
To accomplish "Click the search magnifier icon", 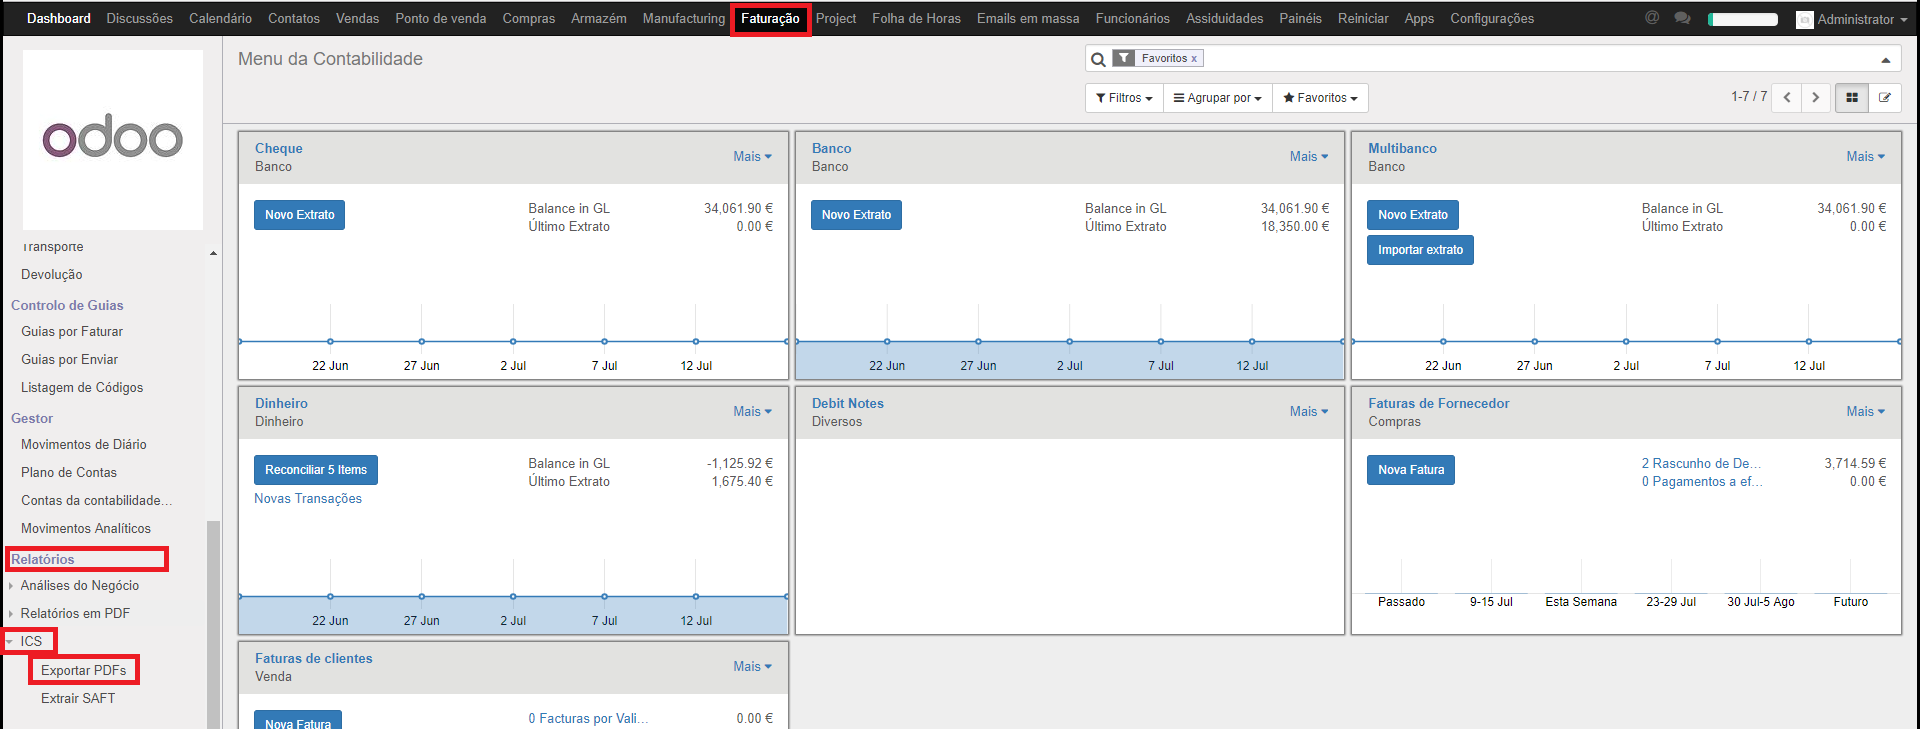I will [x=1098, y=59].
